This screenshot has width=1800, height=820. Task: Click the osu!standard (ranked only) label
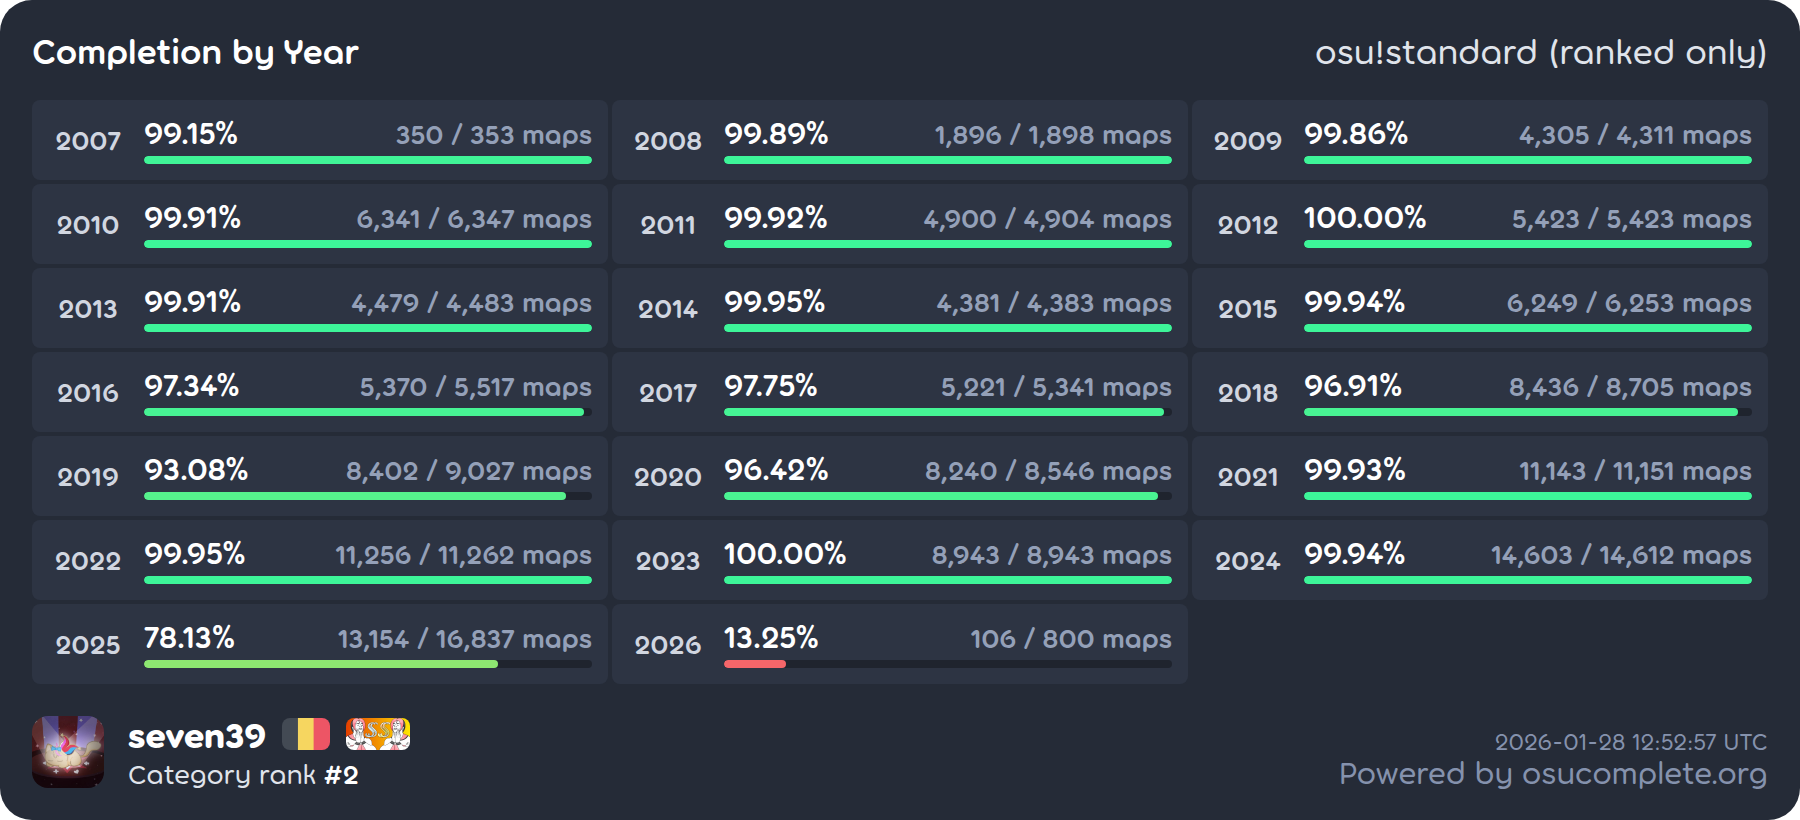[1540, 53]
